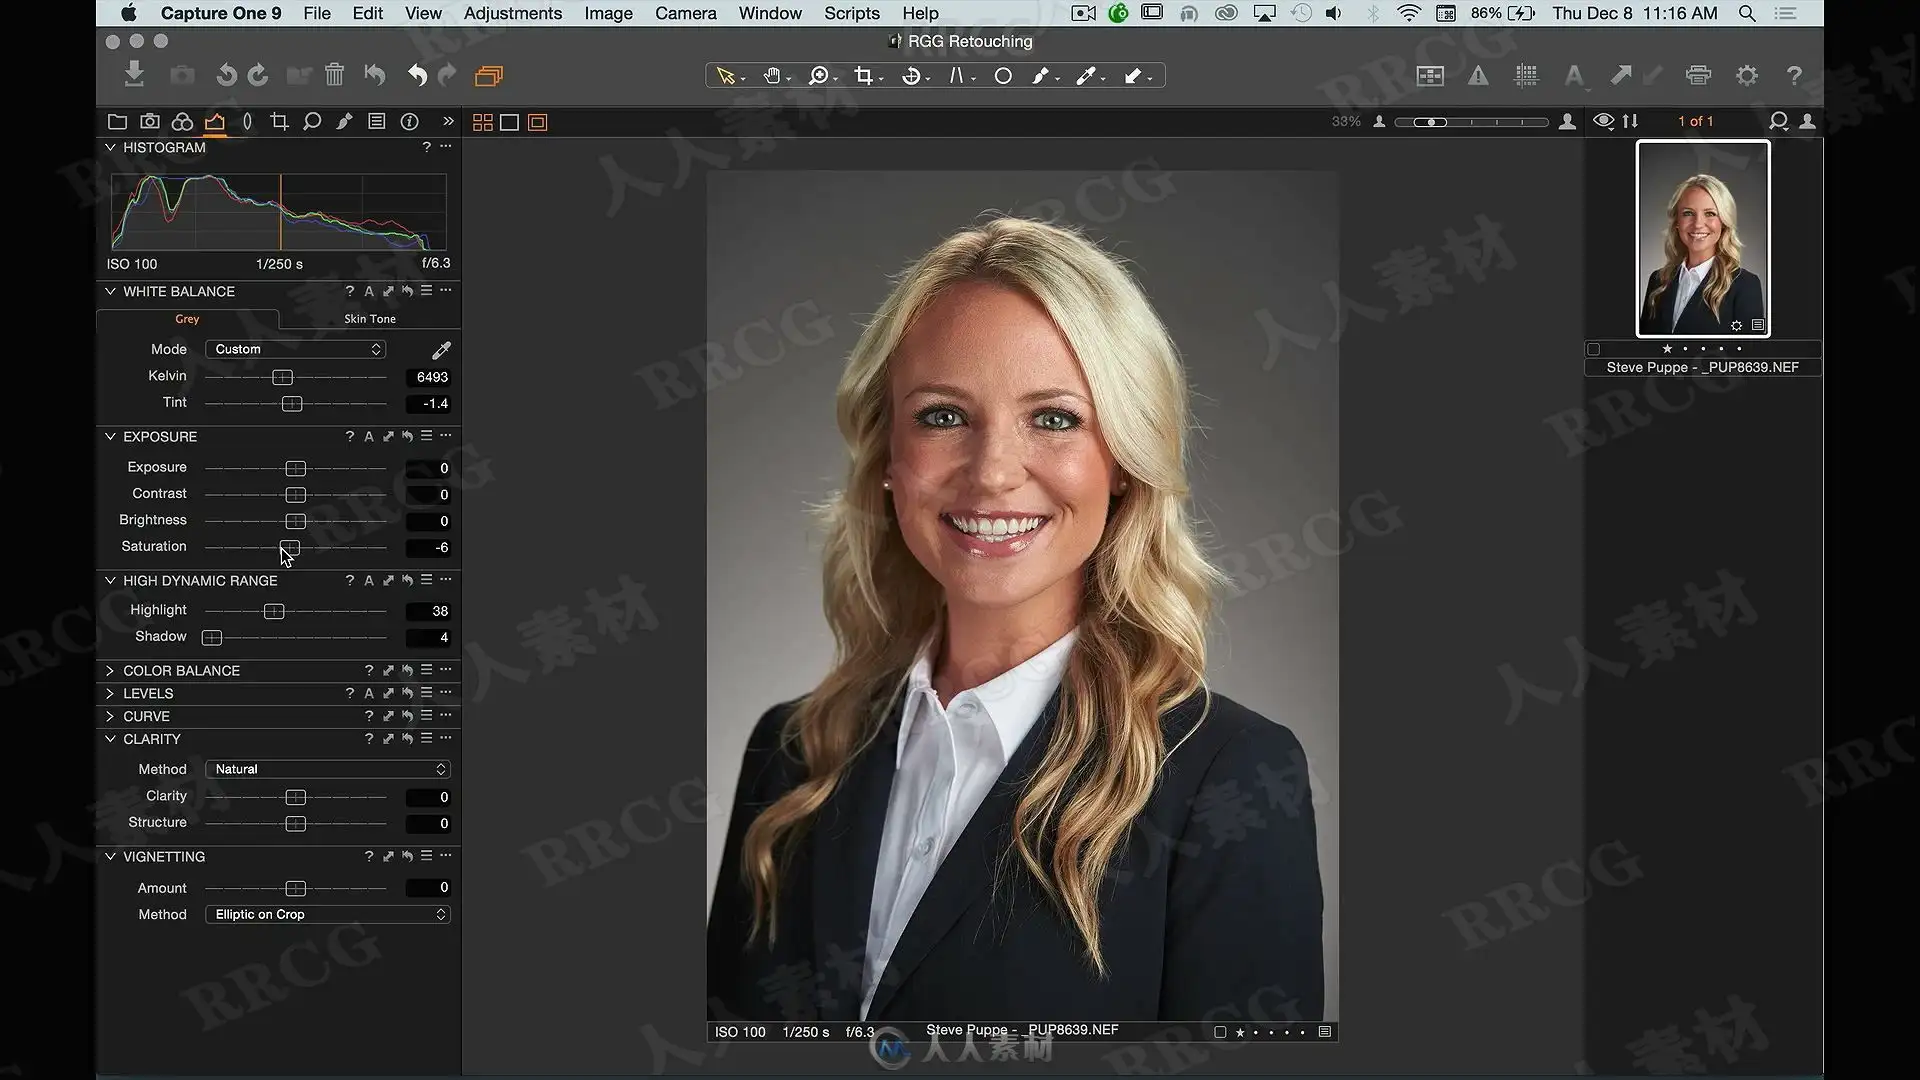The image size is (1920, 1080).
Task: Select the Steve Puppe portrait thumbnail
Action: click(x=1703, y=239)
